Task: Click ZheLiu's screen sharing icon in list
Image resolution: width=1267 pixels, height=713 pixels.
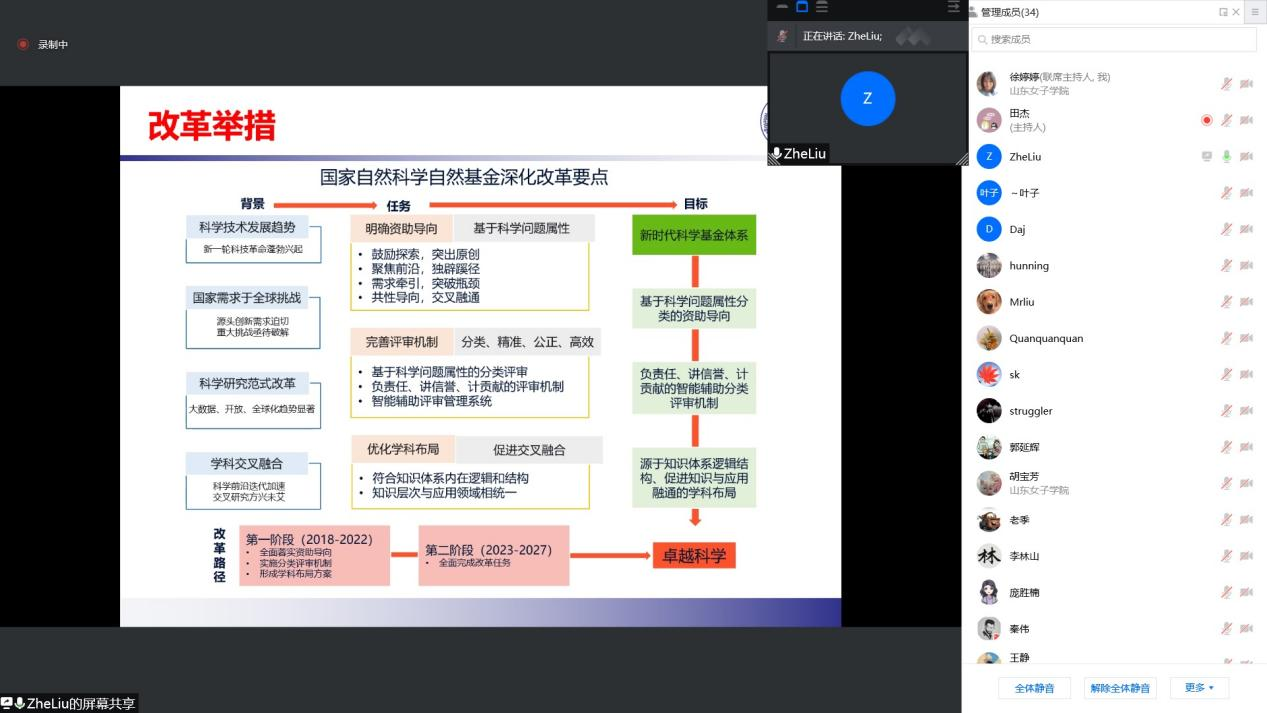Action: click(1207, 157)
